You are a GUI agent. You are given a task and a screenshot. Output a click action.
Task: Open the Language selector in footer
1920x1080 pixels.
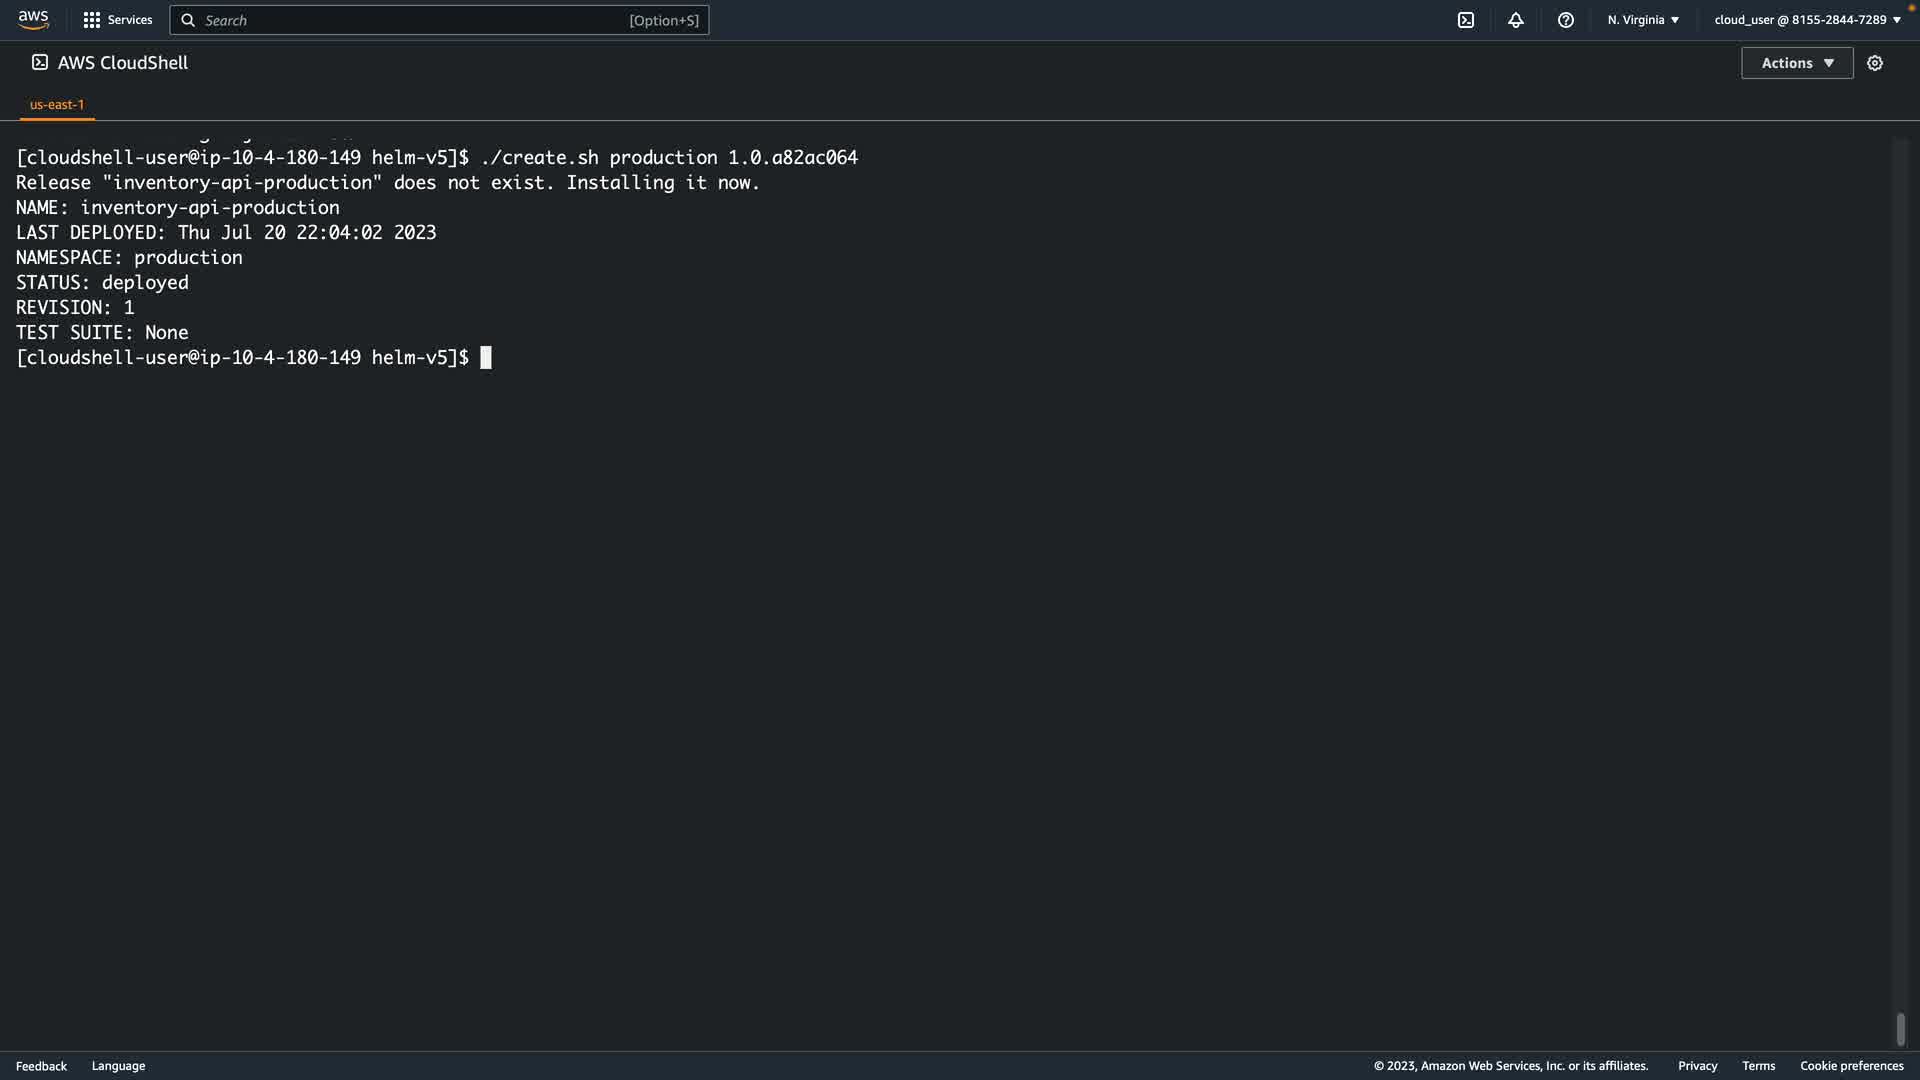pos(118,1066)
